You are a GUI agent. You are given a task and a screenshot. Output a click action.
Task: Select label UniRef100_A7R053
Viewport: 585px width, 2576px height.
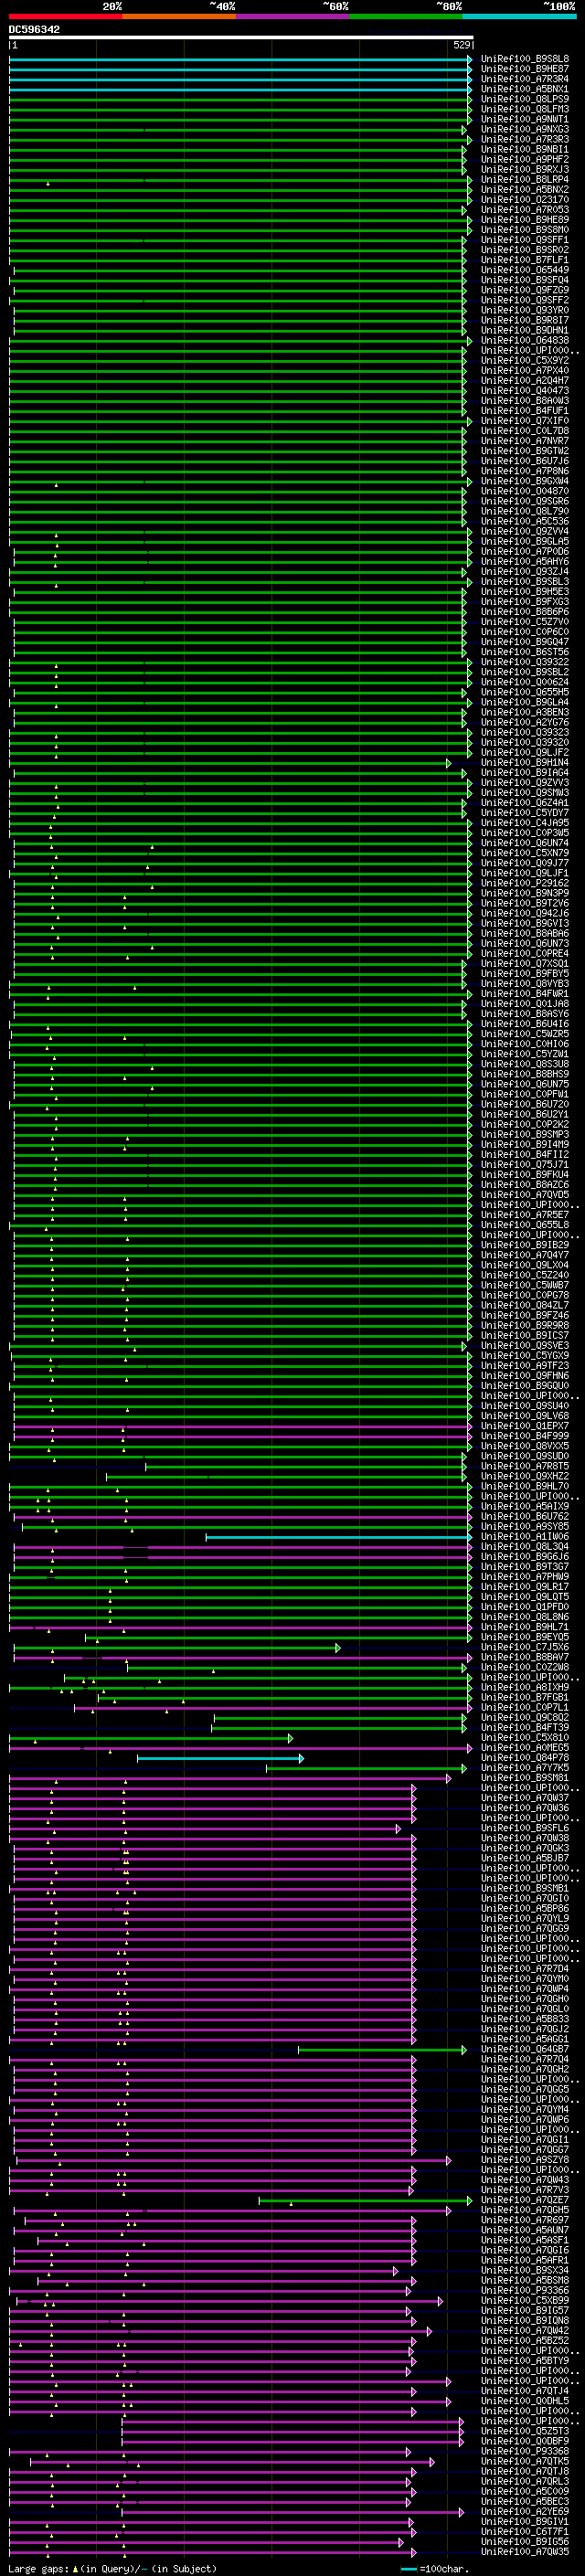pyautogui.click(x=525, y=210)
